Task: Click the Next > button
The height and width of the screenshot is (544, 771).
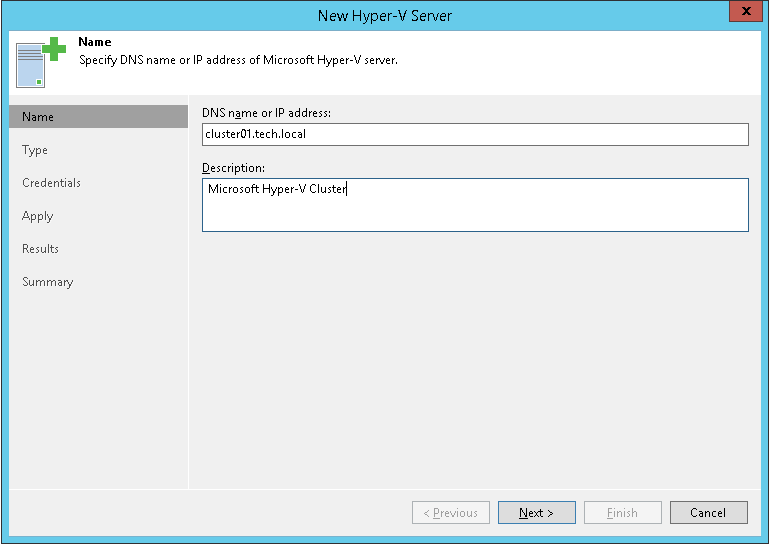Action: coord(536,513)
